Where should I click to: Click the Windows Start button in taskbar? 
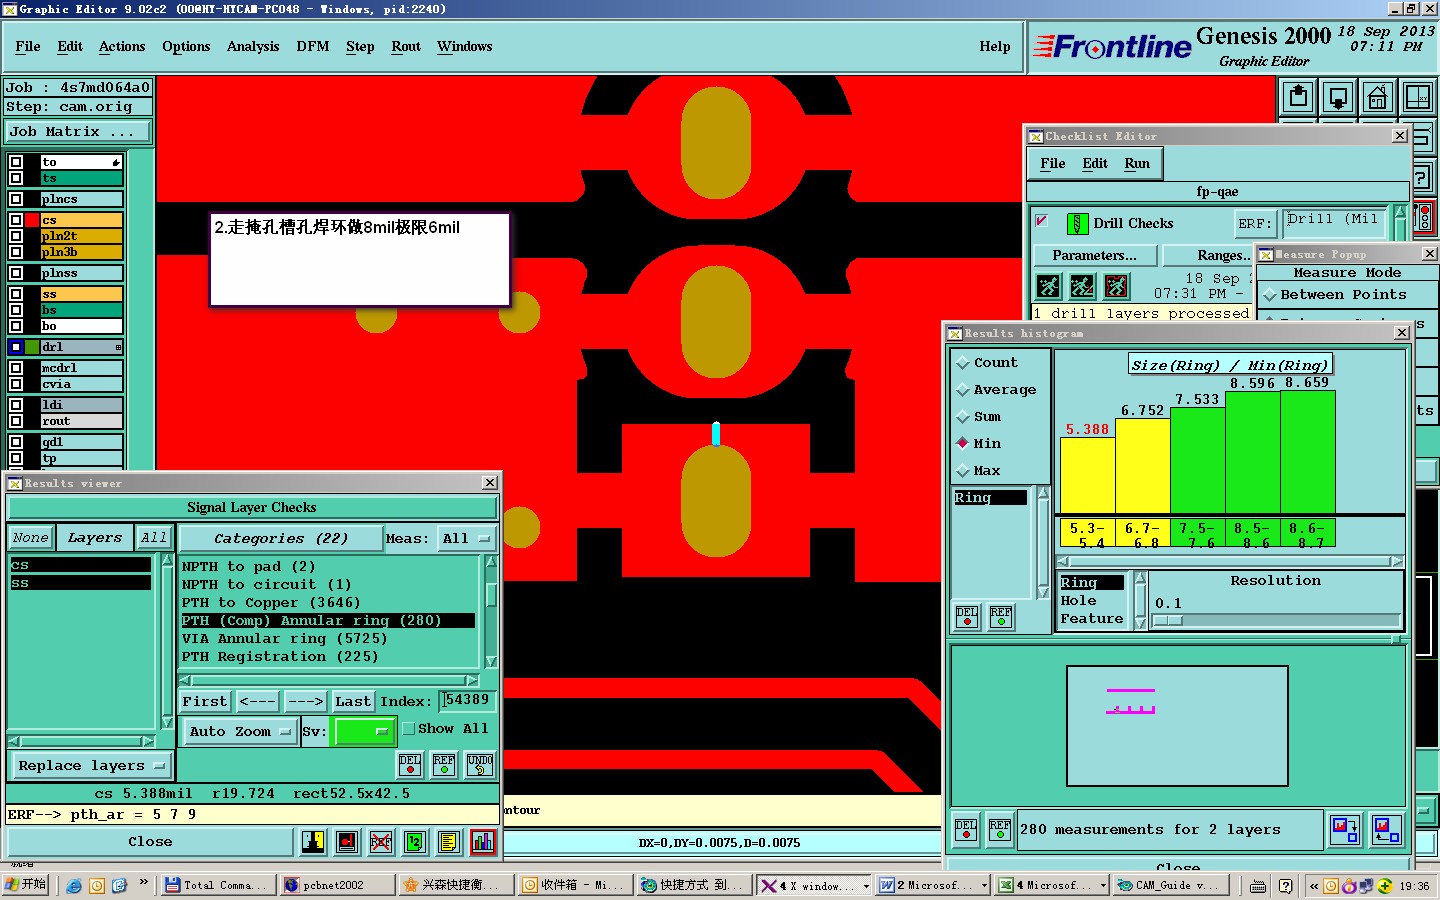tap(26, 885)
